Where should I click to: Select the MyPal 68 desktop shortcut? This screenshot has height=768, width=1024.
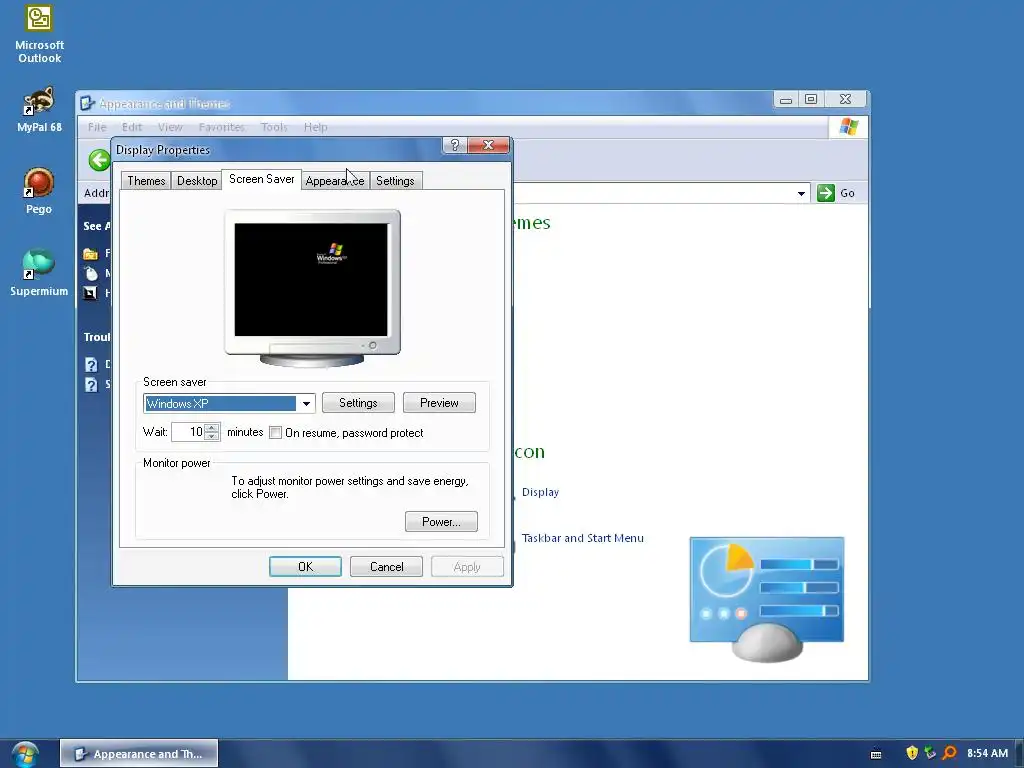click(x=39, y=110)
